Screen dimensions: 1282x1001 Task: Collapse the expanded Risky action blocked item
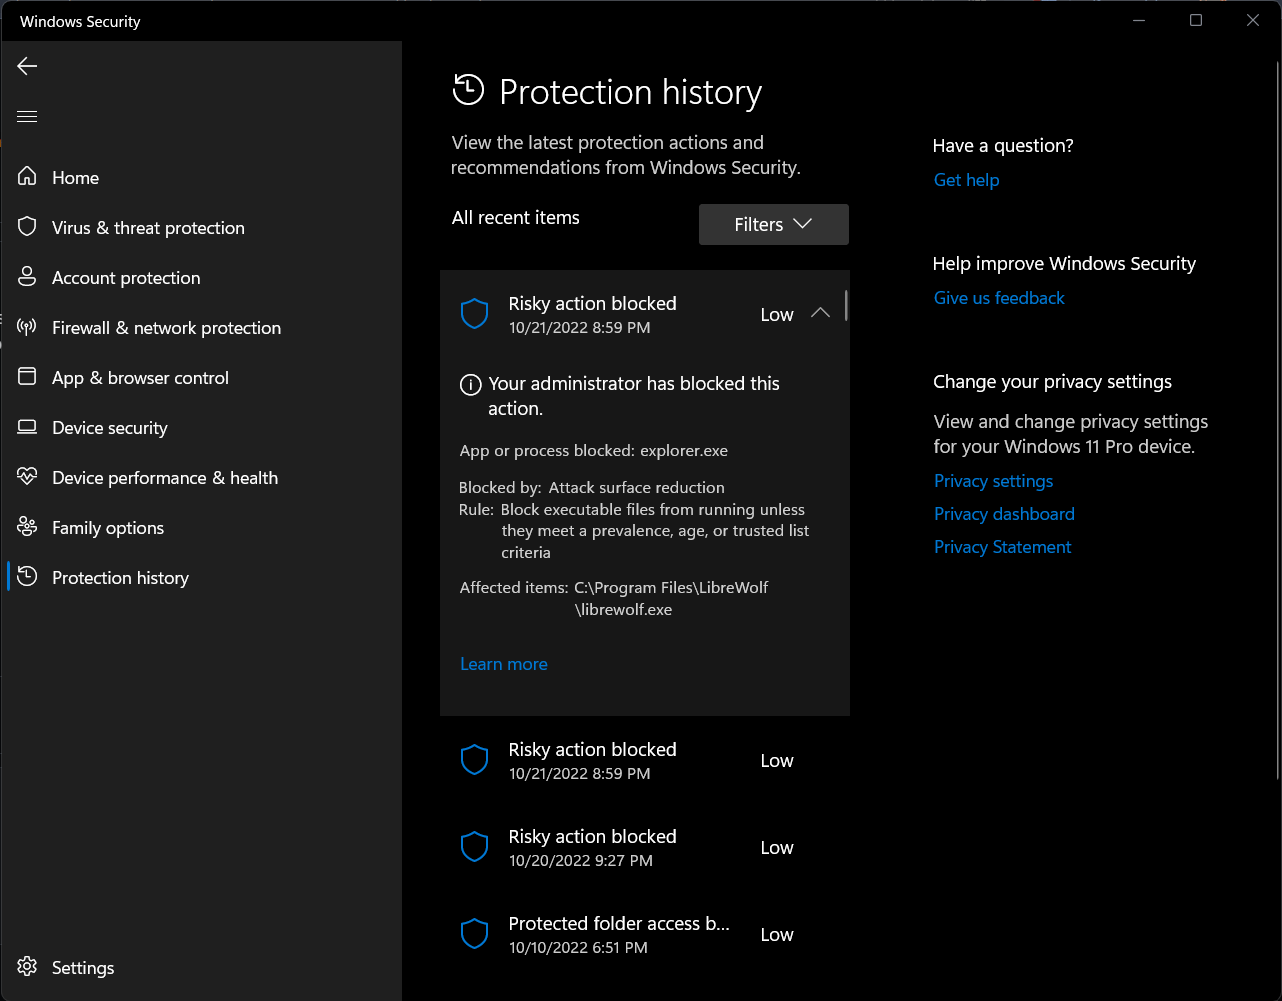820,314
